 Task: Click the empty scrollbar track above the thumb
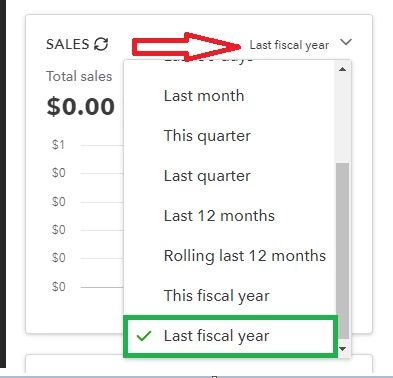point(342,118)
